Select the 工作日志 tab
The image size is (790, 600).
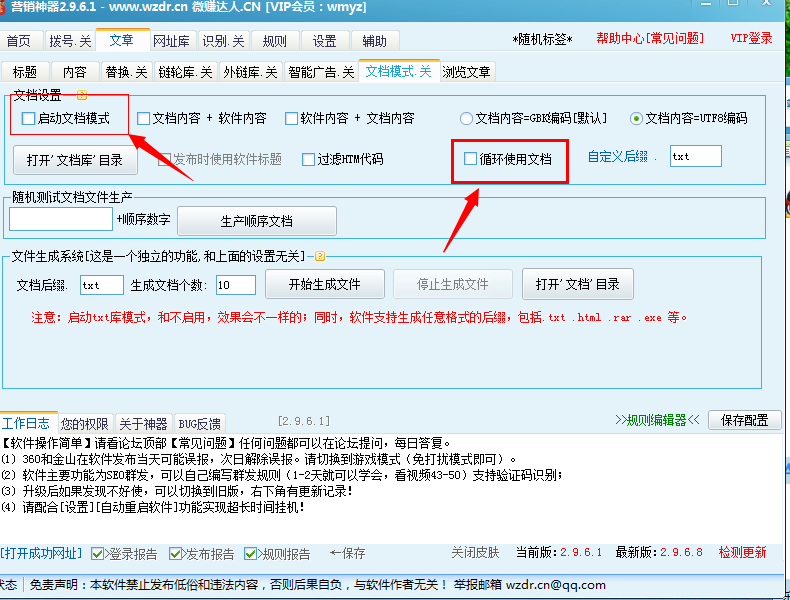pyautogui.click(x=29, y=423)
